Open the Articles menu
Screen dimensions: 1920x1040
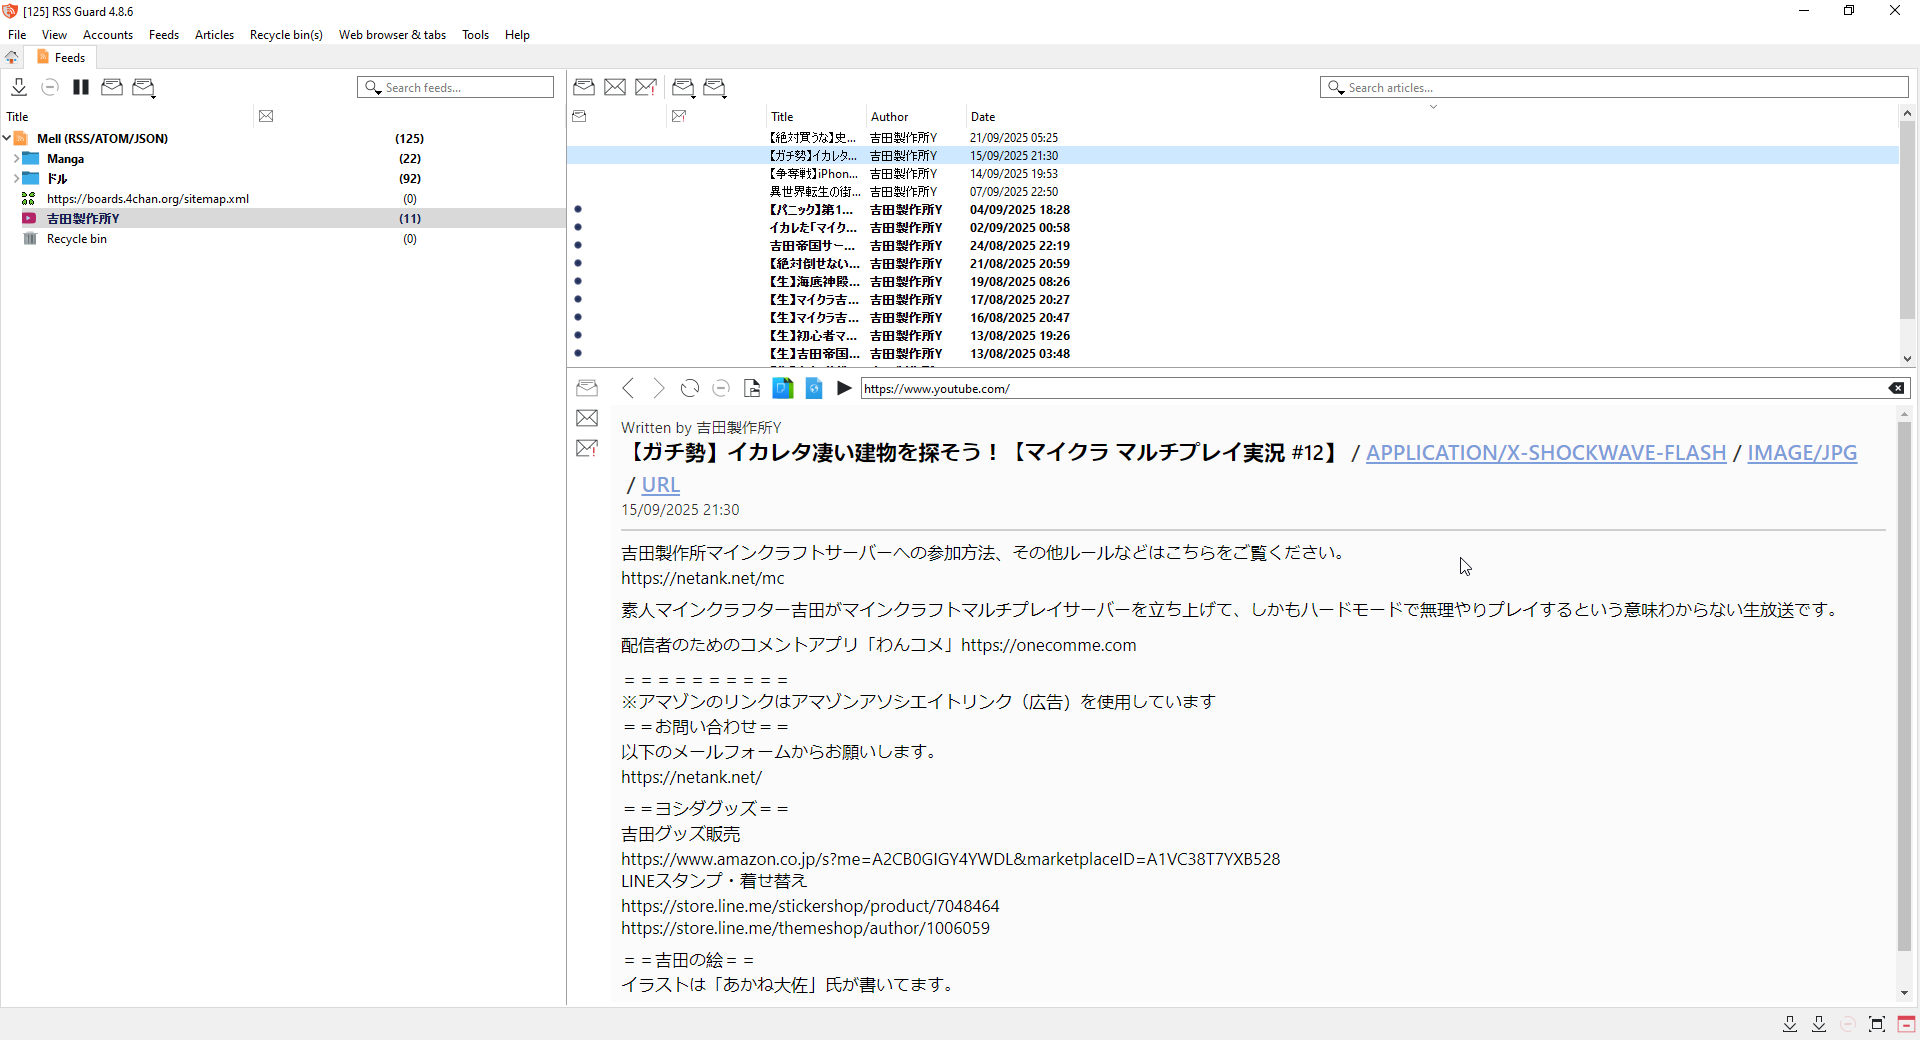tap(214, 34)
